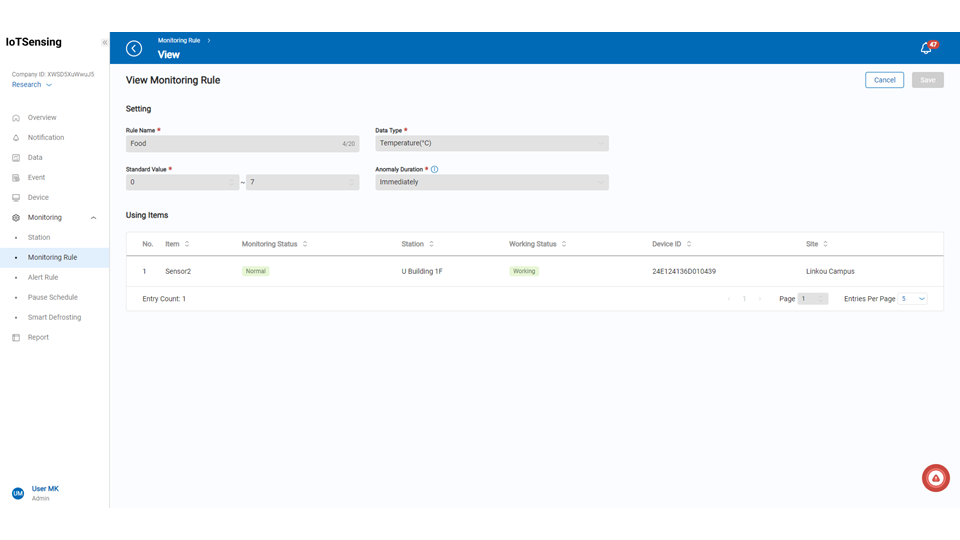Collapse the Monitoring menu section

coord(93,217)
